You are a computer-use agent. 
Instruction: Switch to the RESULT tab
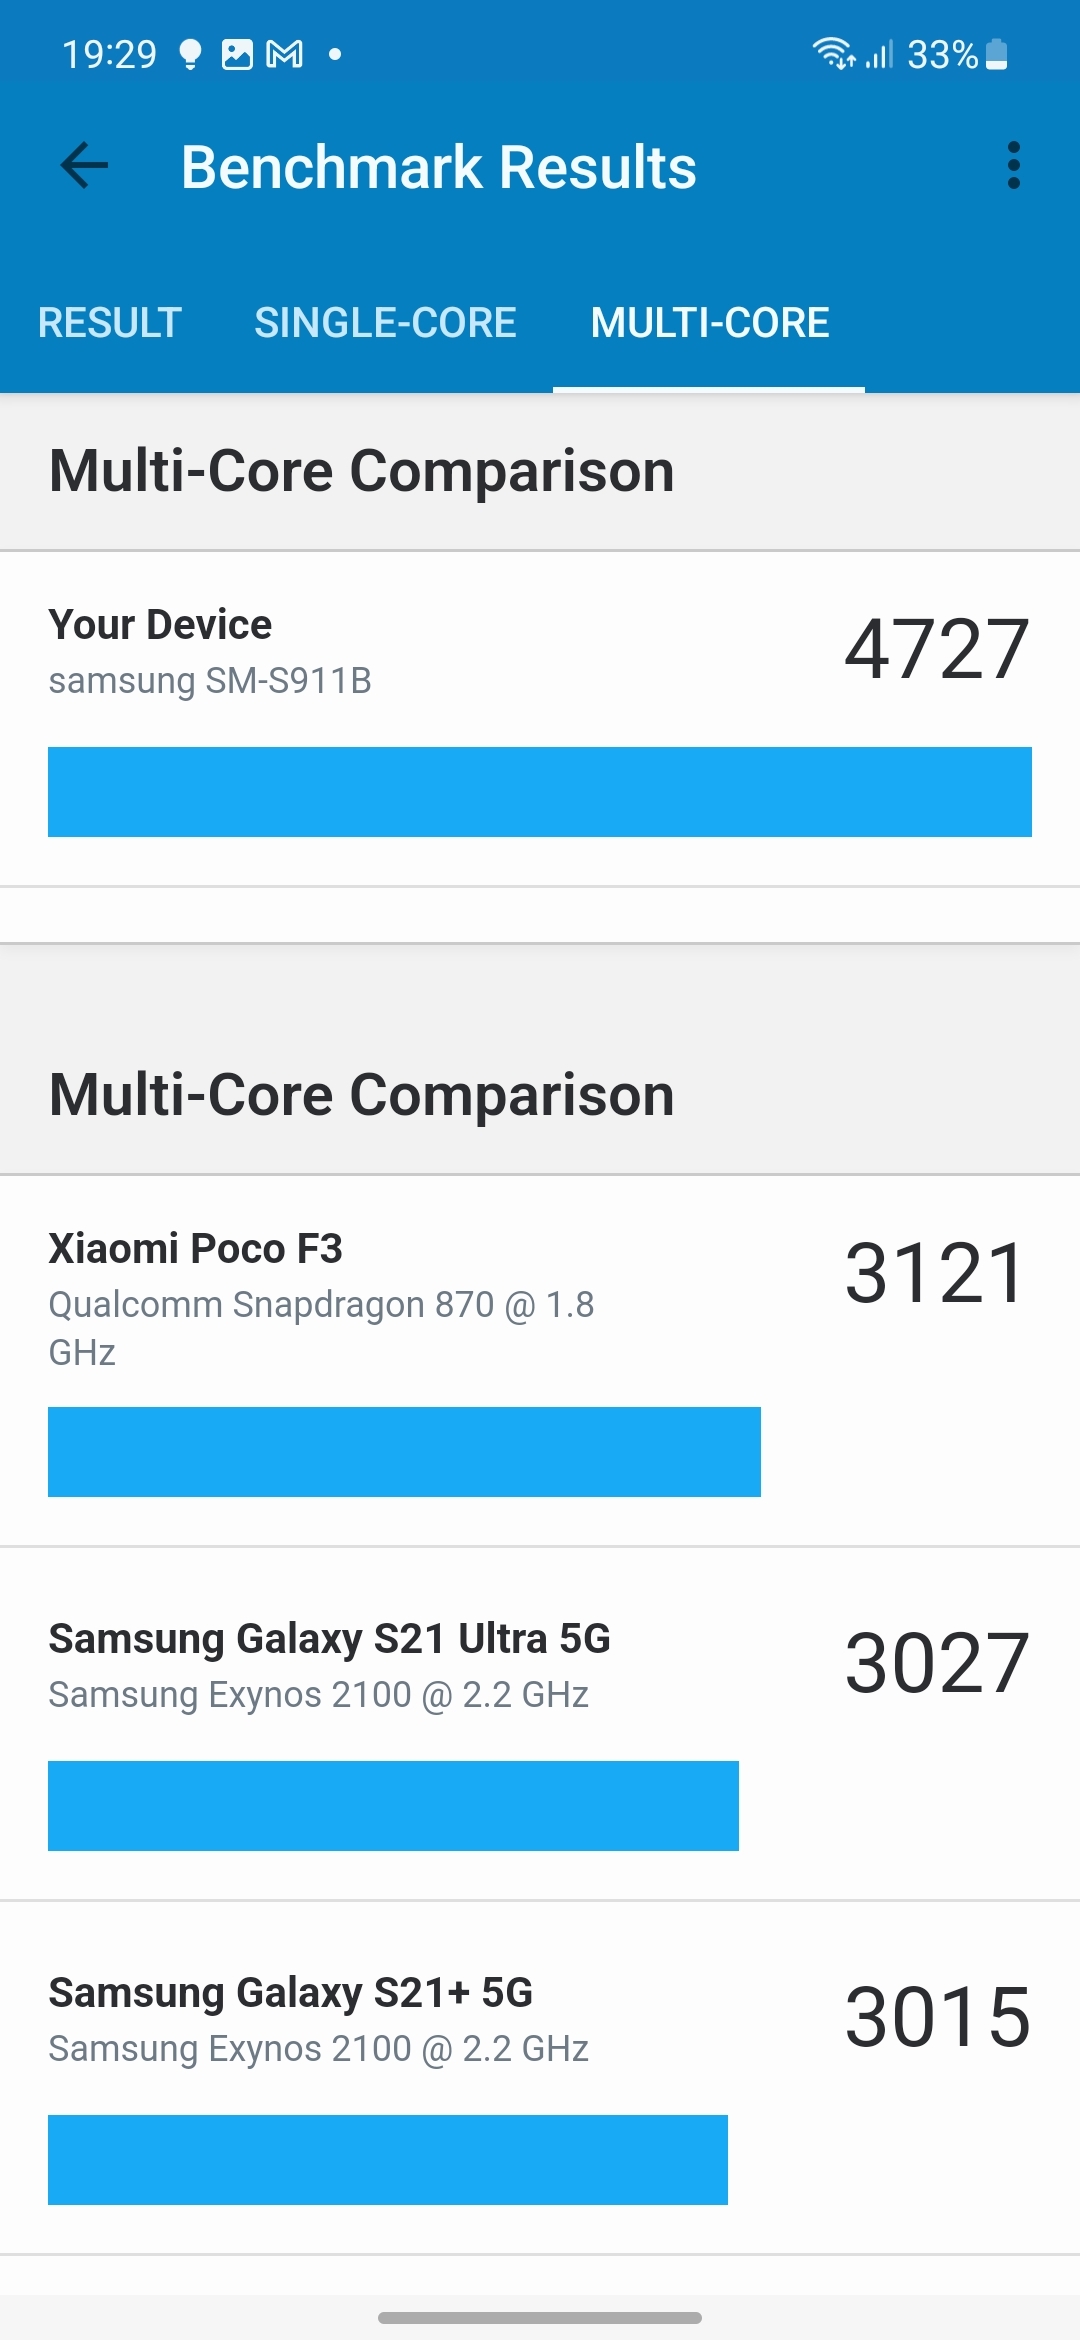pyautogui.click(x=110, y=322)
